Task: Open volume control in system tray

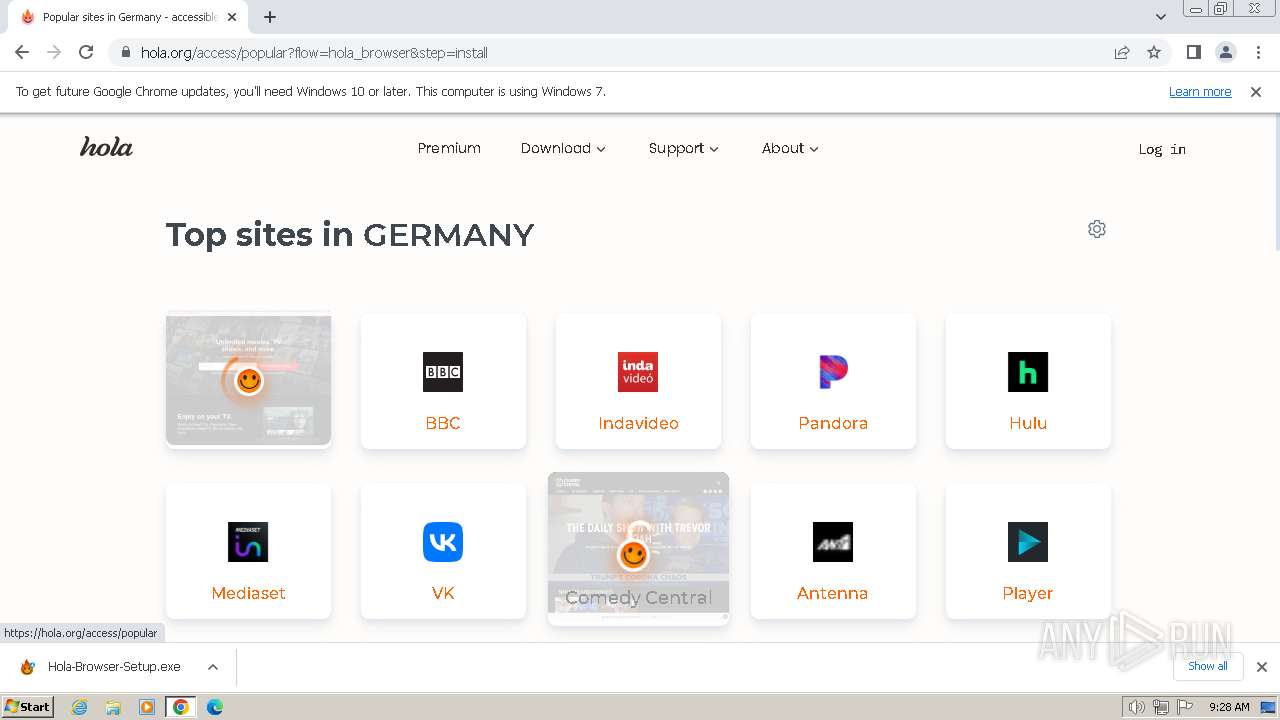Action: coord(1136,707)
